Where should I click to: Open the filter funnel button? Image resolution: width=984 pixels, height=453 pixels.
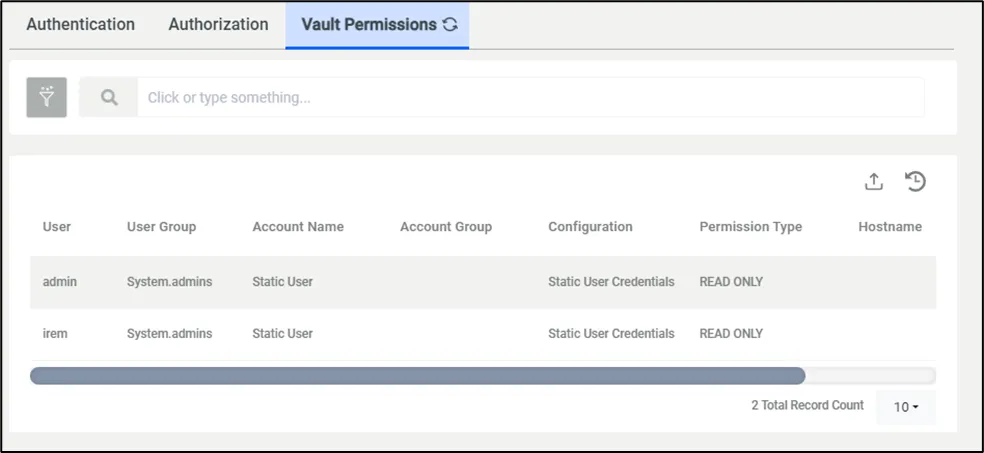46,97
